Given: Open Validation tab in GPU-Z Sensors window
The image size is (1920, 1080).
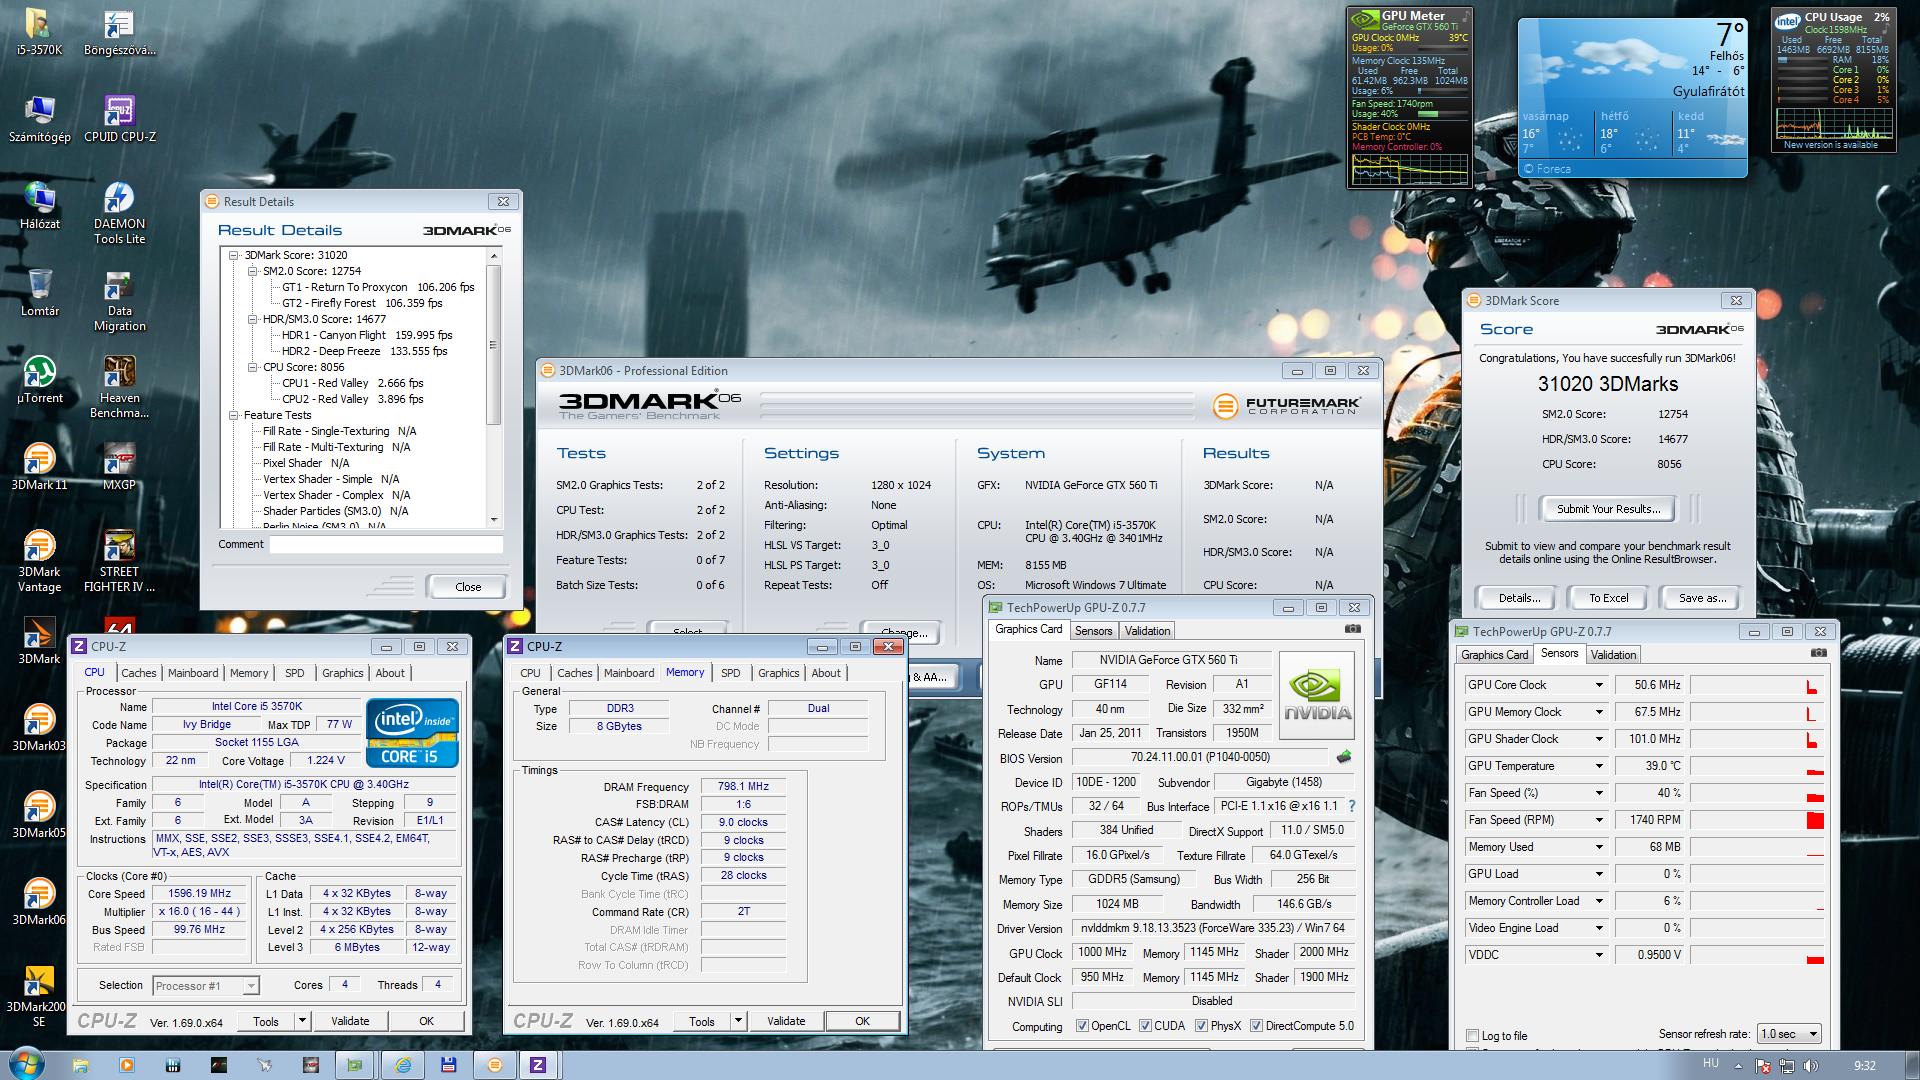Looking at the screenshot, I should pyautogui.click(x=1613, y=655).
